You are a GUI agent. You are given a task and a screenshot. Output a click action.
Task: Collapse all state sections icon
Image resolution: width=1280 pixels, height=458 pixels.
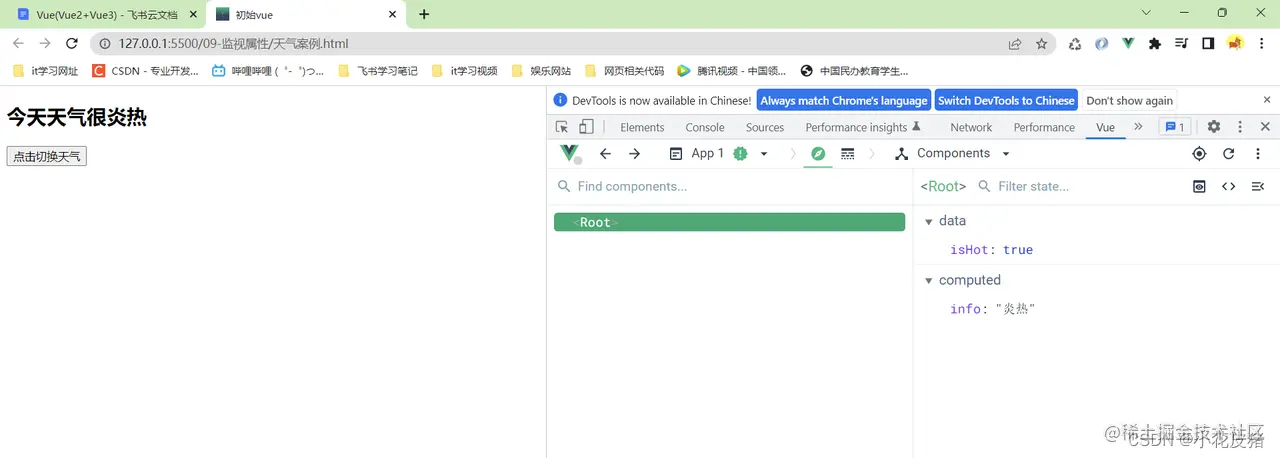[1258, 186]
